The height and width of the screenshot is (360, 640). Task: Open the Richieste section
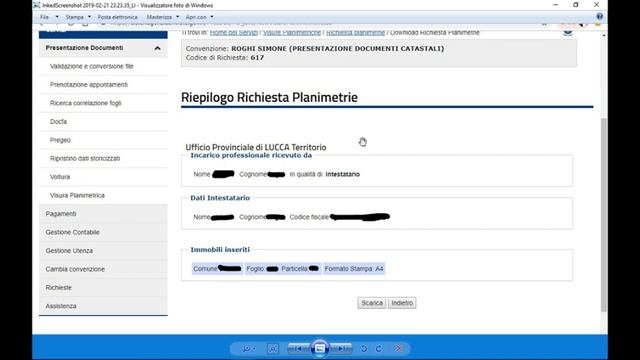(103, 287)
